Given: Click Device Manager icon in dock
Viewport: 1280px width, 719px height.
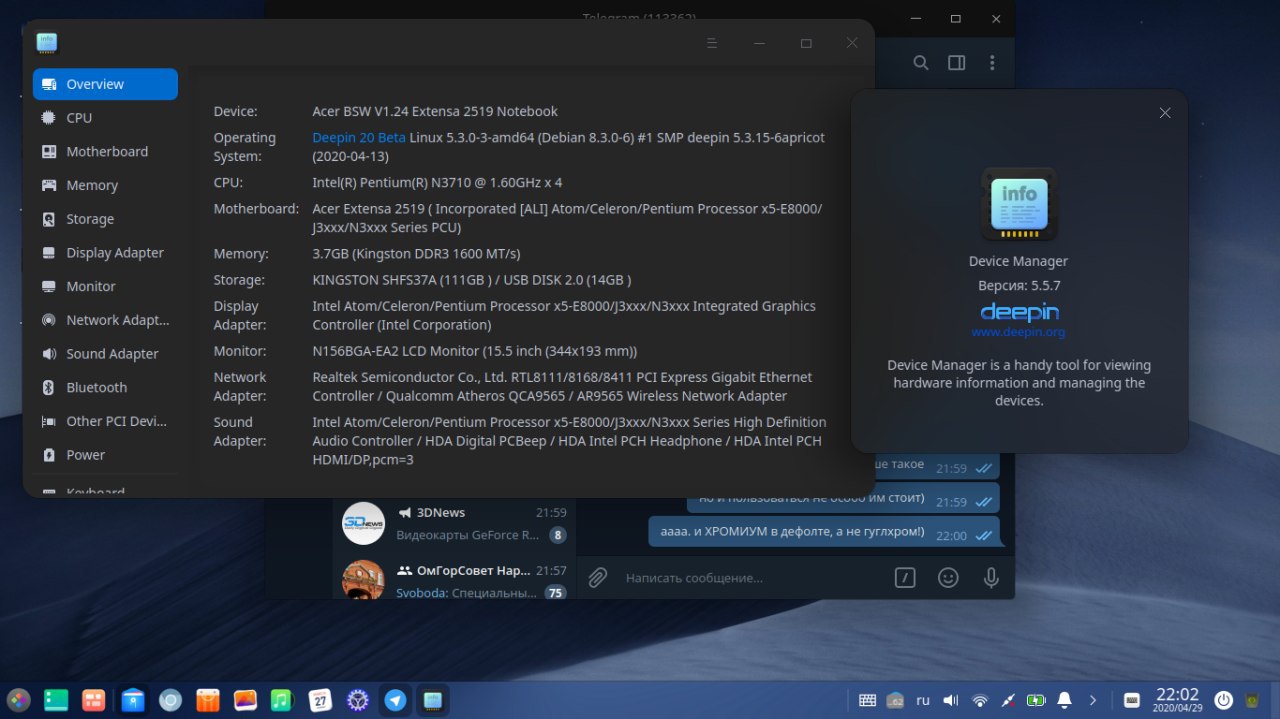Looking at the screenshot, I should [x=433, y=700].
